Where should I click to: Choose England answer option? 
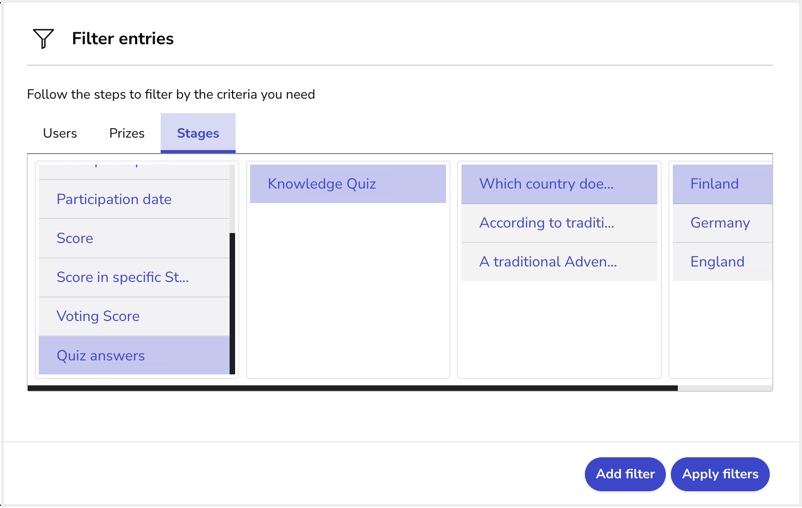coord(722,261)
